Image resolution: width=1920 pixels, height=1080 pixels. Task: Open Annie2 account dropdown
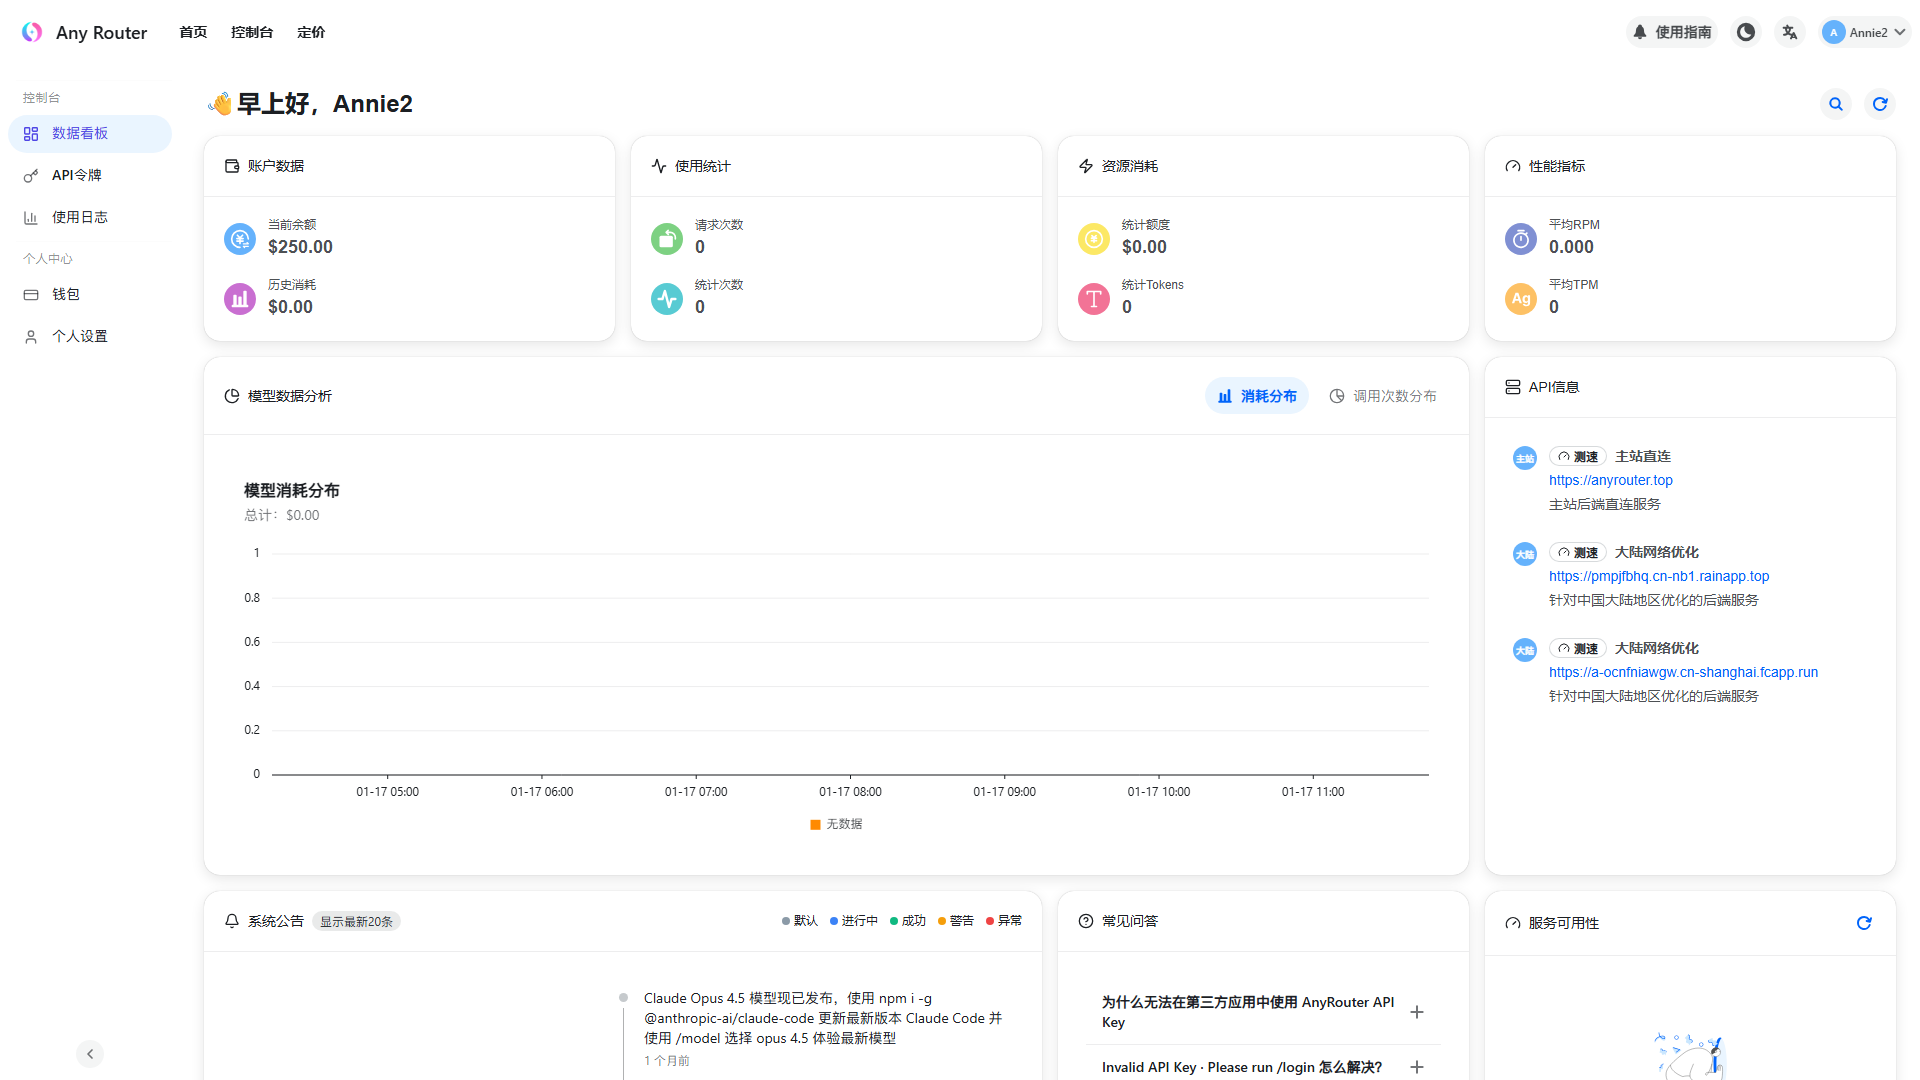click(x=1865, y=32)
